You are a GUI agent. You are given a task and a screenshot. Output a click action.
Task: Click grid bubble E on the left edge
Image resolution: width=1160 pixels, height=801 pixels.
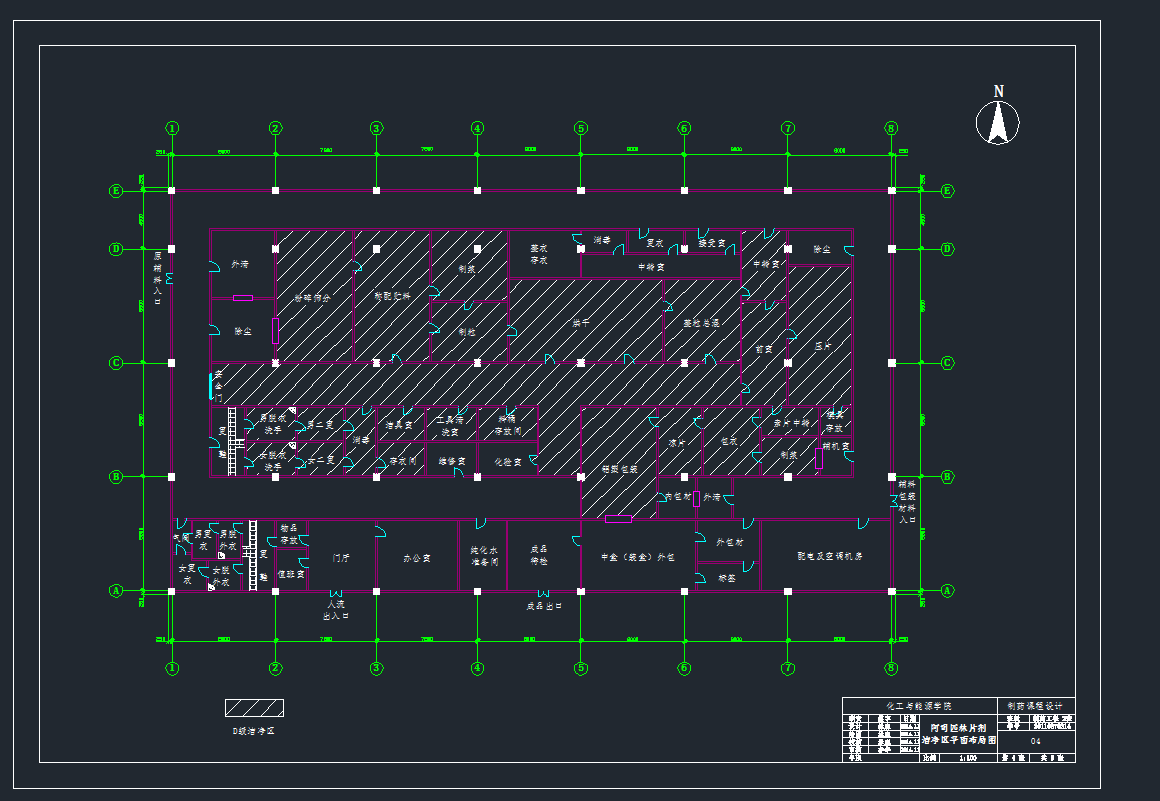coord(116,190)
